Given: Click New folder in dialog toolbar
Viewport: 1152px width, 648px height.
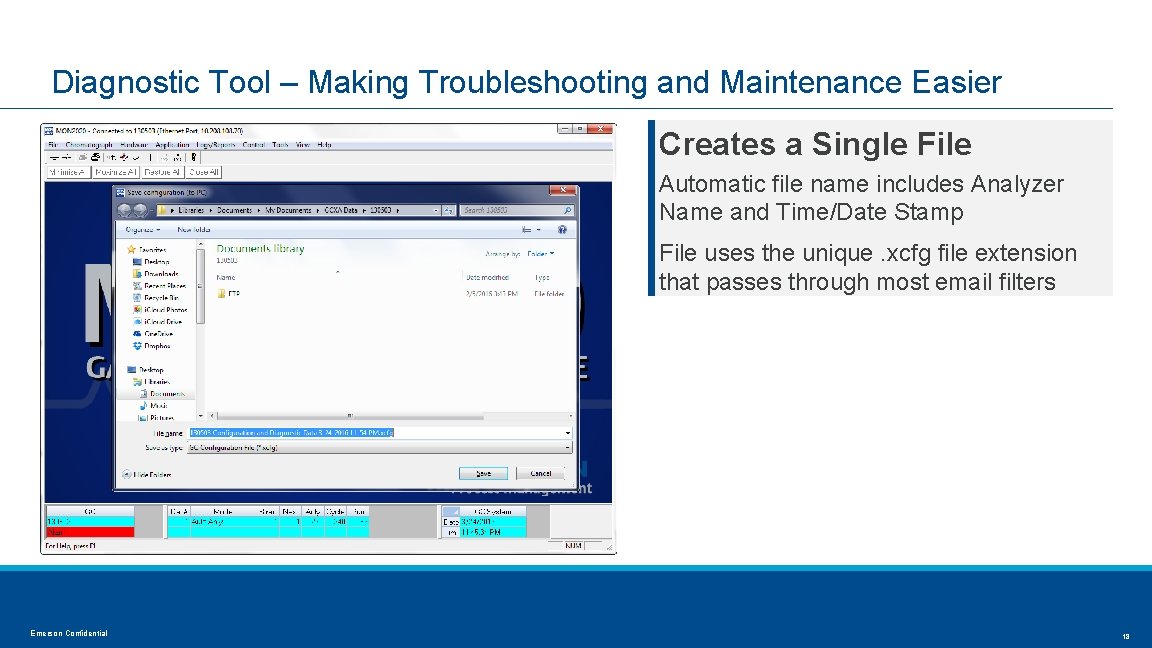Looking at the screenshot, I should [x=193, y=230].
